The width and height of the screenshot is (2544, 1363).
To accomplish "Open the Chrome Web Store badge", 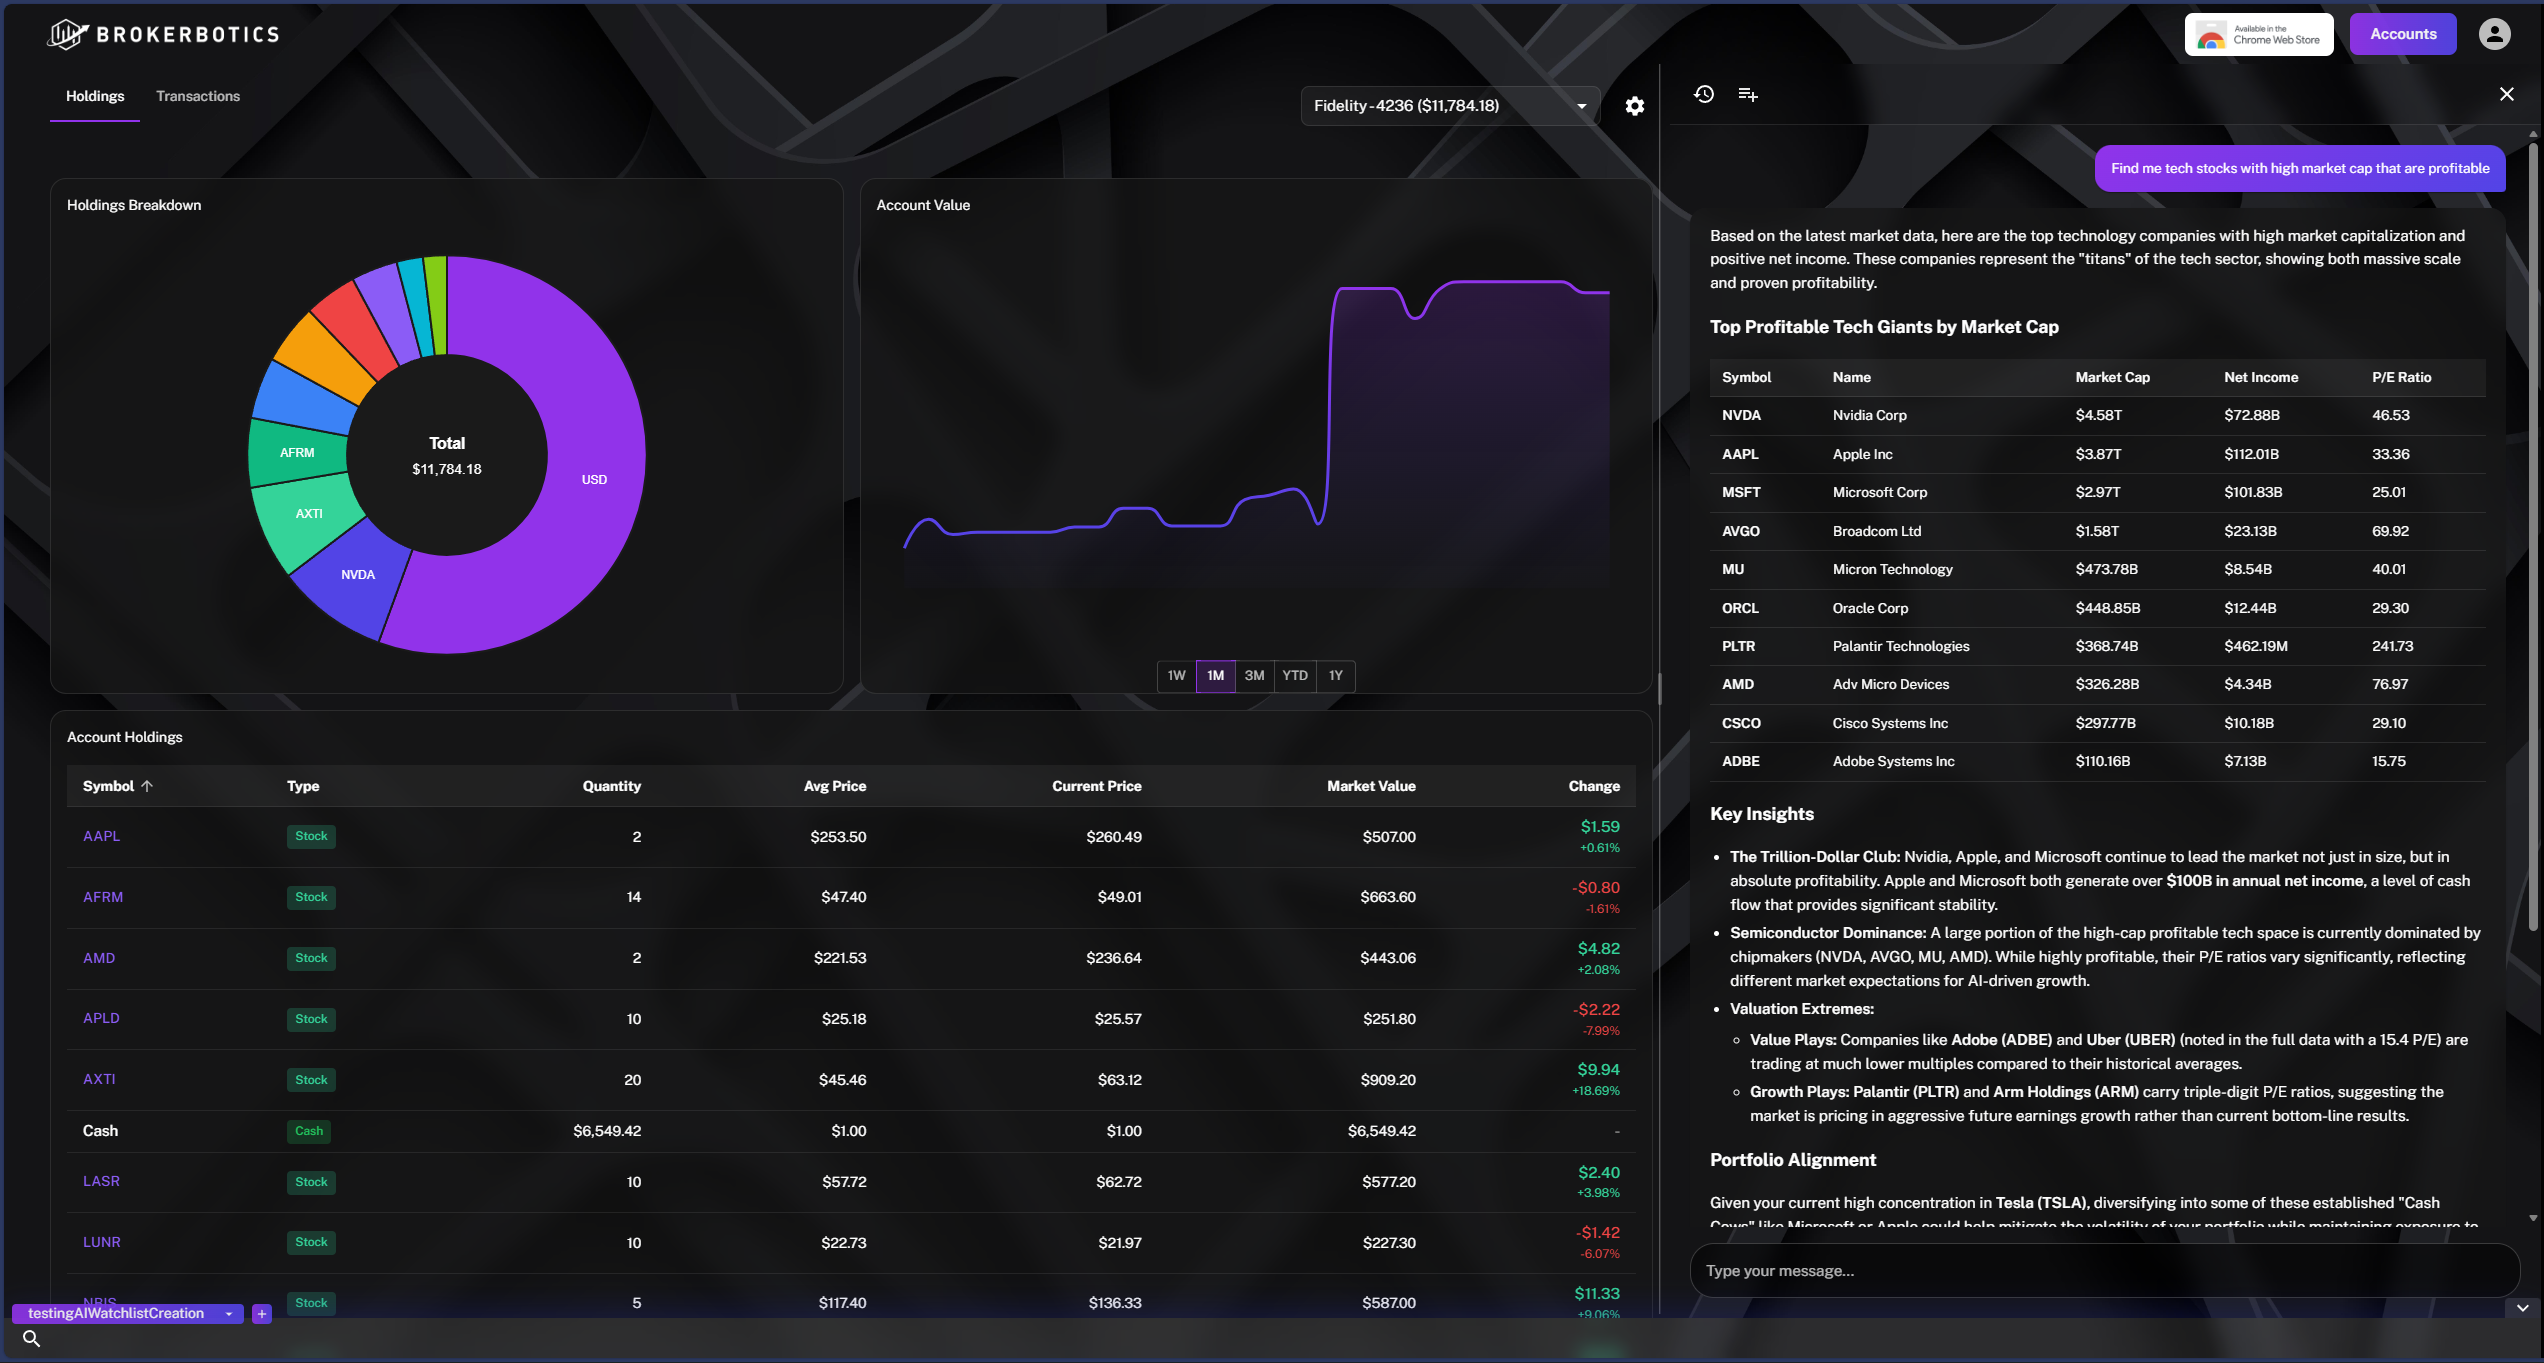I will tap(2258, 34).
